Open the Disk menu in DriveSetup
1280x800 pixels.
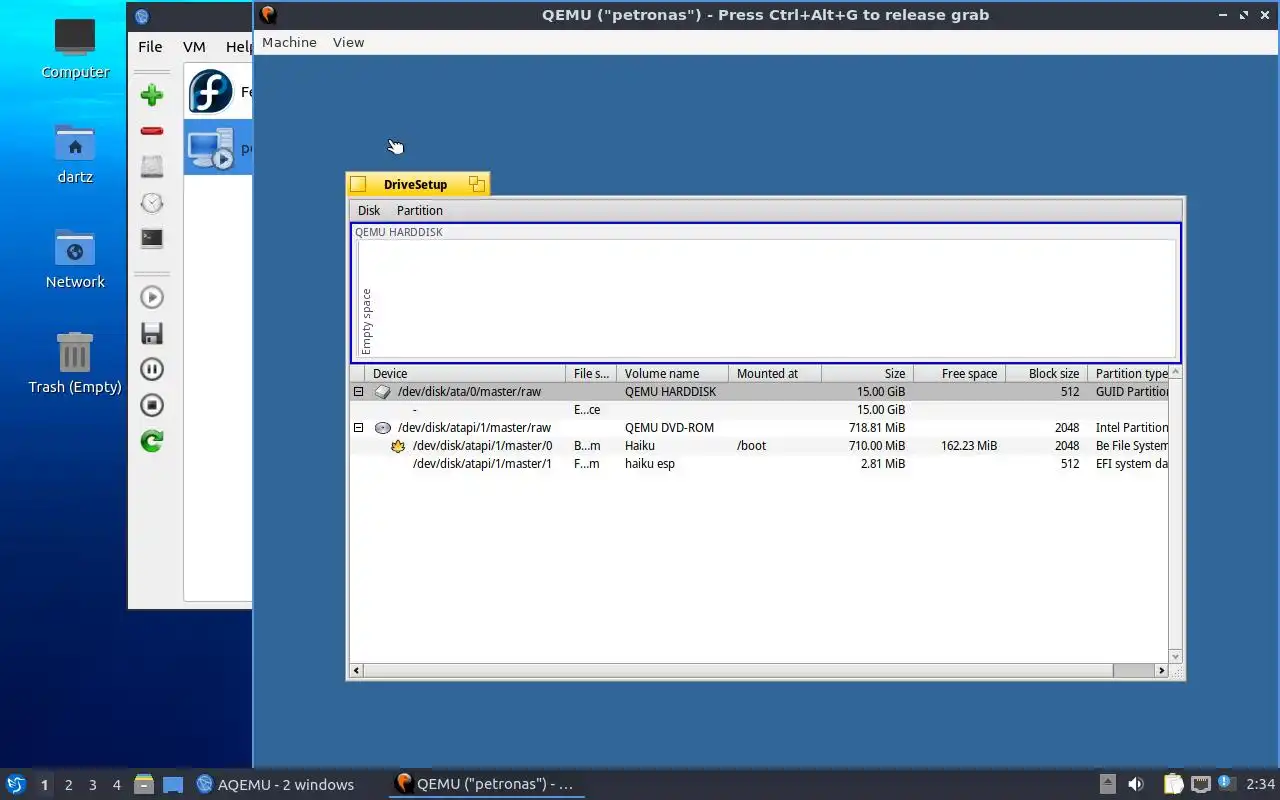pyautogui.click(x=369, y=210)
